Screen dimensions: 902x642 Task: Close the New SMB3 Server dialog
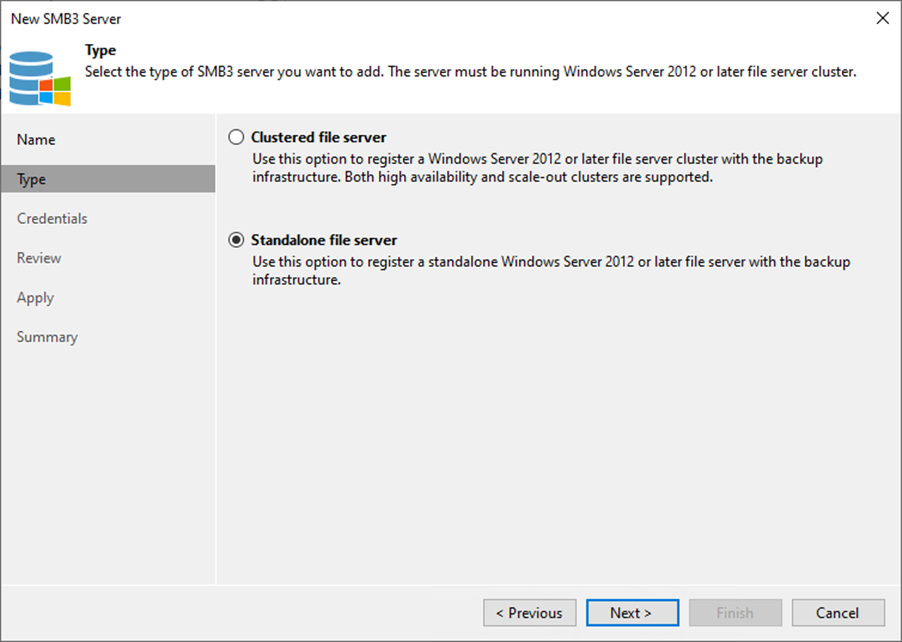point(882,19)
